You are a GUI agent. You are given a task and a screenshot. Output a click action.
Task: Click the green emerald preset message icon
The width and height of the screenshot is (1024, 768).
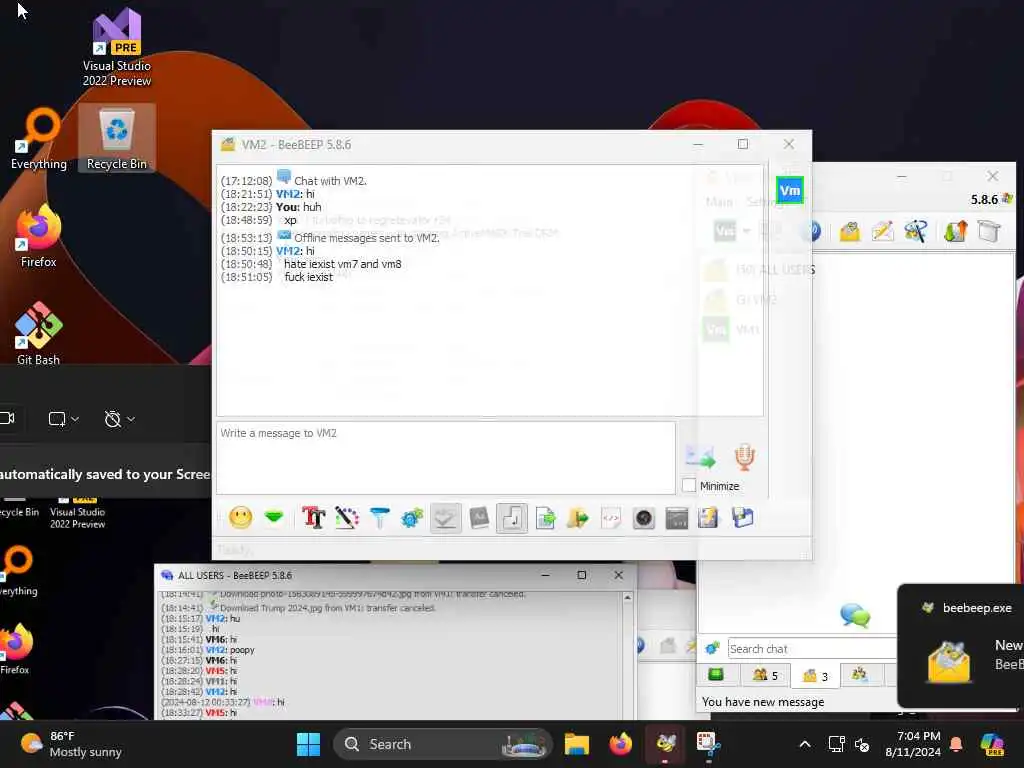point(274,518)
